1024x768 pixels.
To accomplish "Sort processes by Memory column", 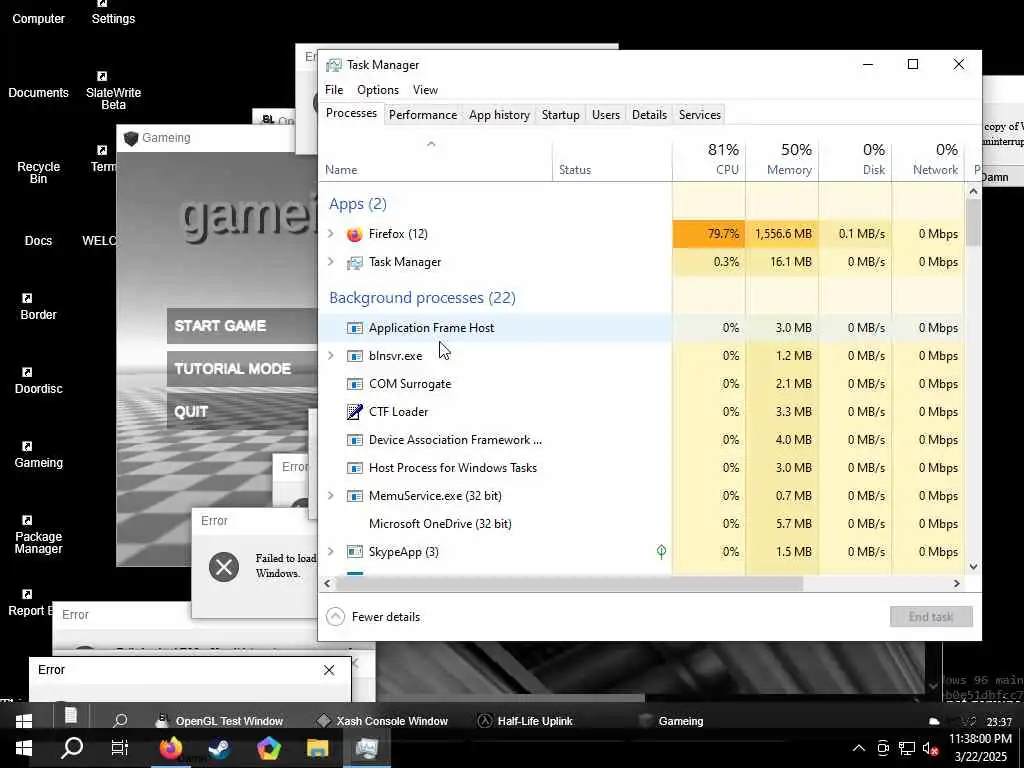I will (x=782, y=159).
